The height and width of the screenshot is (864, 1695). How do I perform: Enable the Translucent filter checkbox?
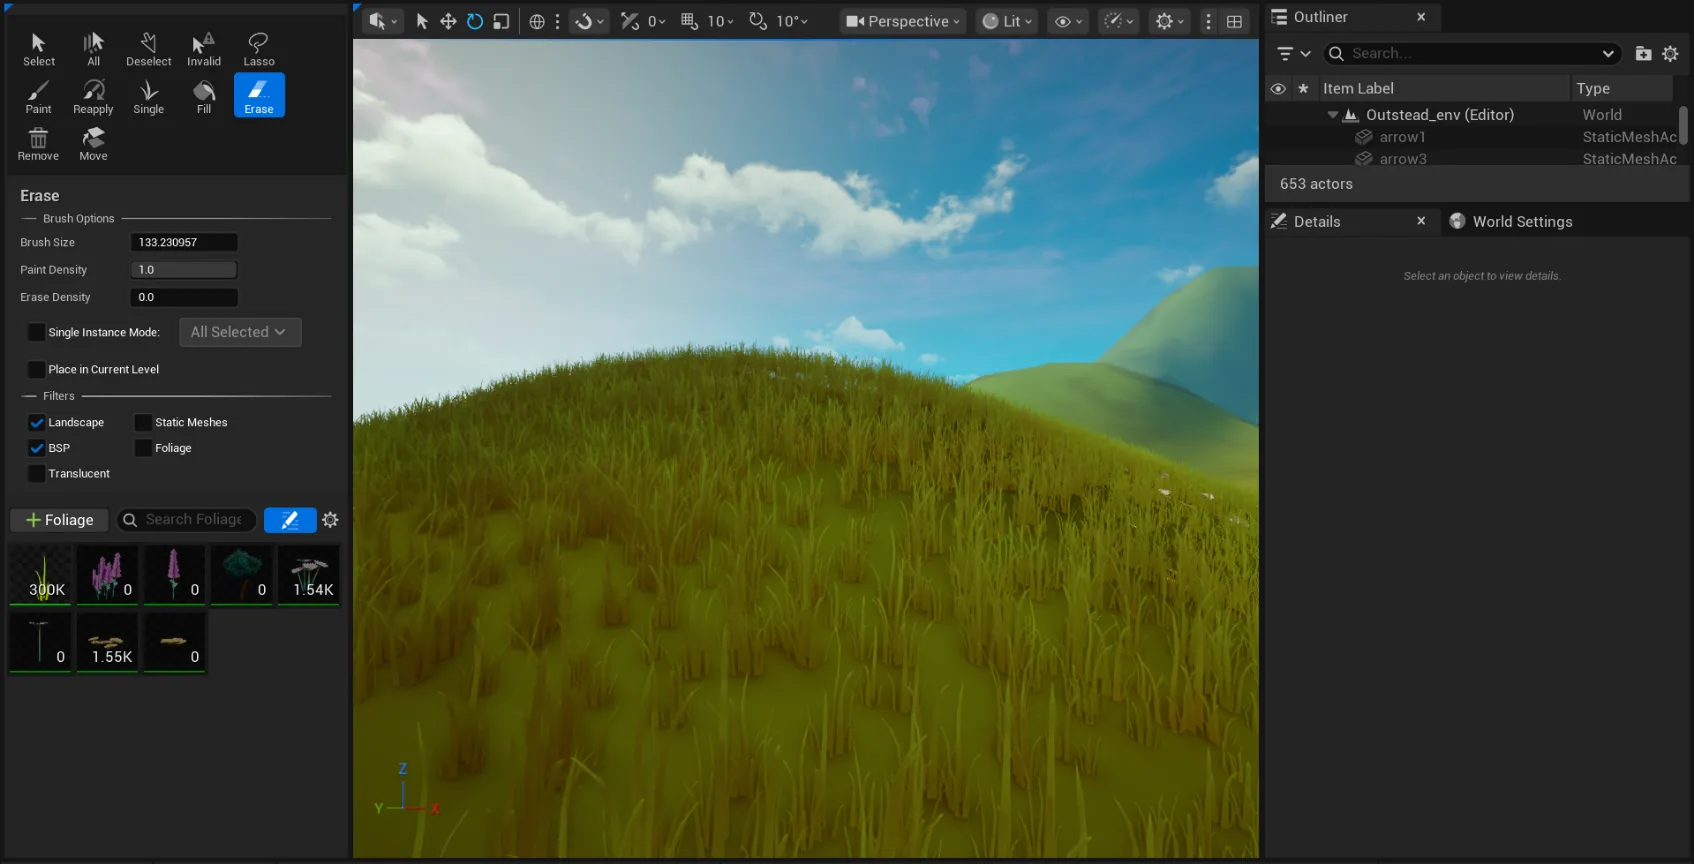click(x=37, y=473)
